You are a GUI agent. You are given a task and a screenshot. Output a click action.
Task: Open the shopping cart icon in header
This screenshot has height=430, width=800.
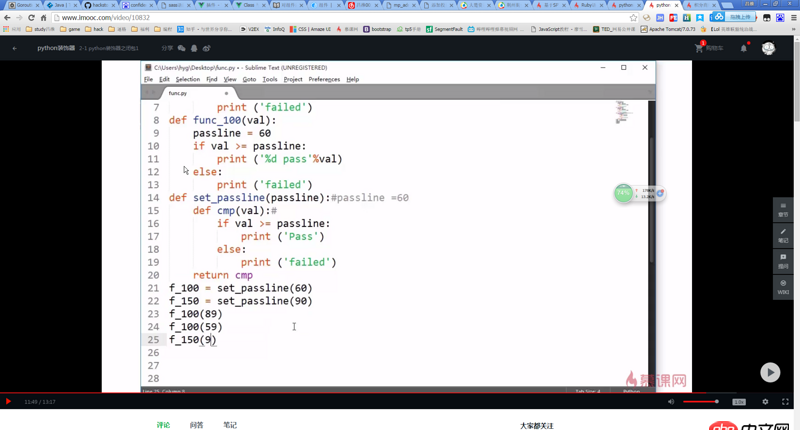point(700,48)
